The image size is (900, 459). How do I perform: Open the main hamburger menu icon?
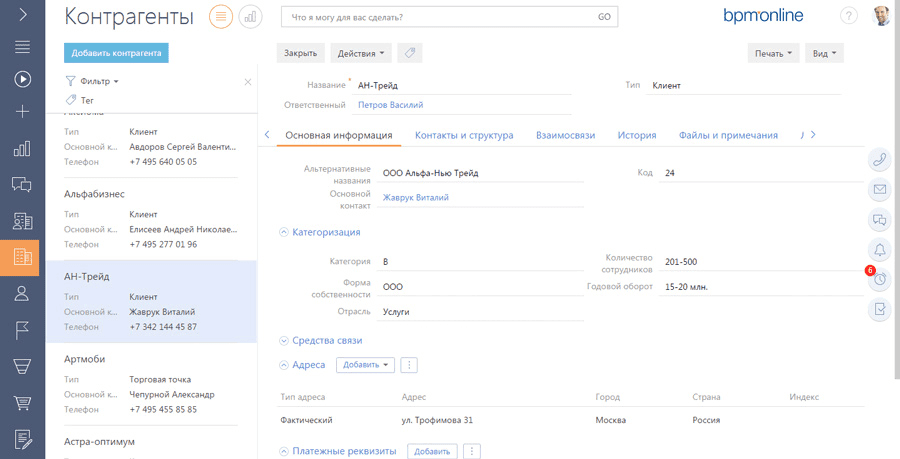coord(22,46)
